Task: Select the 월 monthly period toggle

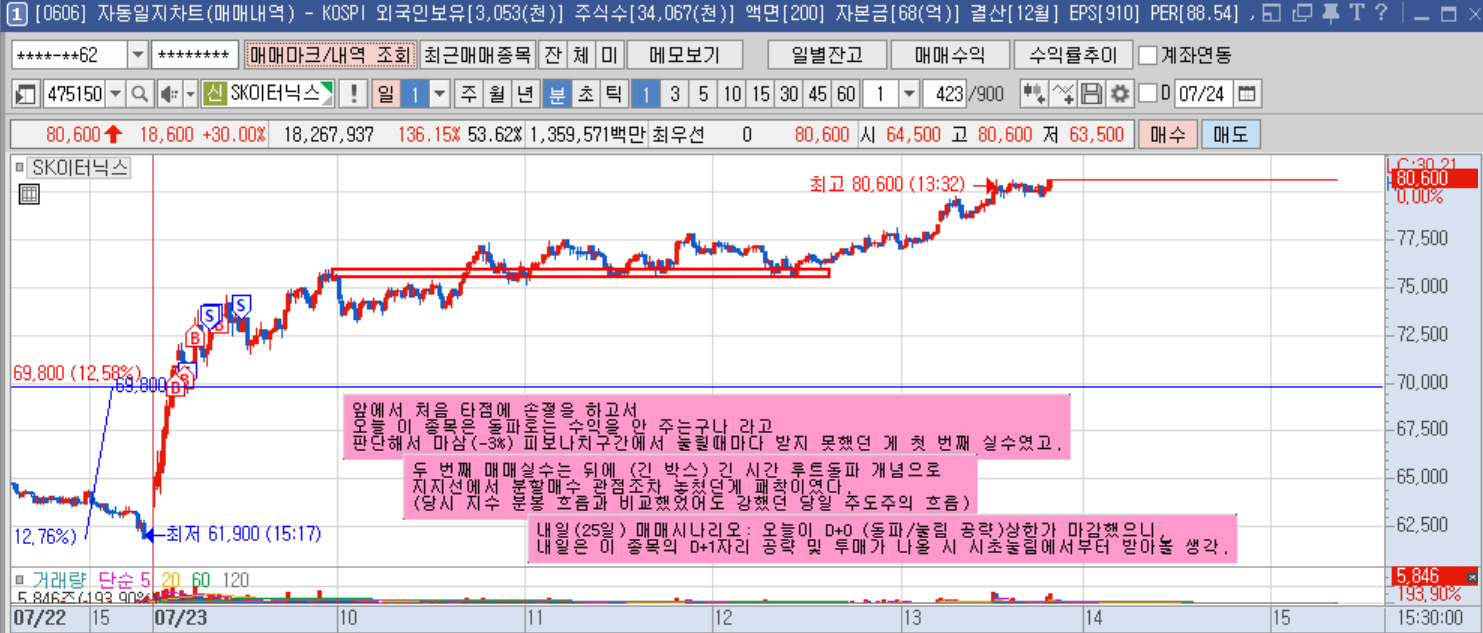Action: click(x=497, y=94)
